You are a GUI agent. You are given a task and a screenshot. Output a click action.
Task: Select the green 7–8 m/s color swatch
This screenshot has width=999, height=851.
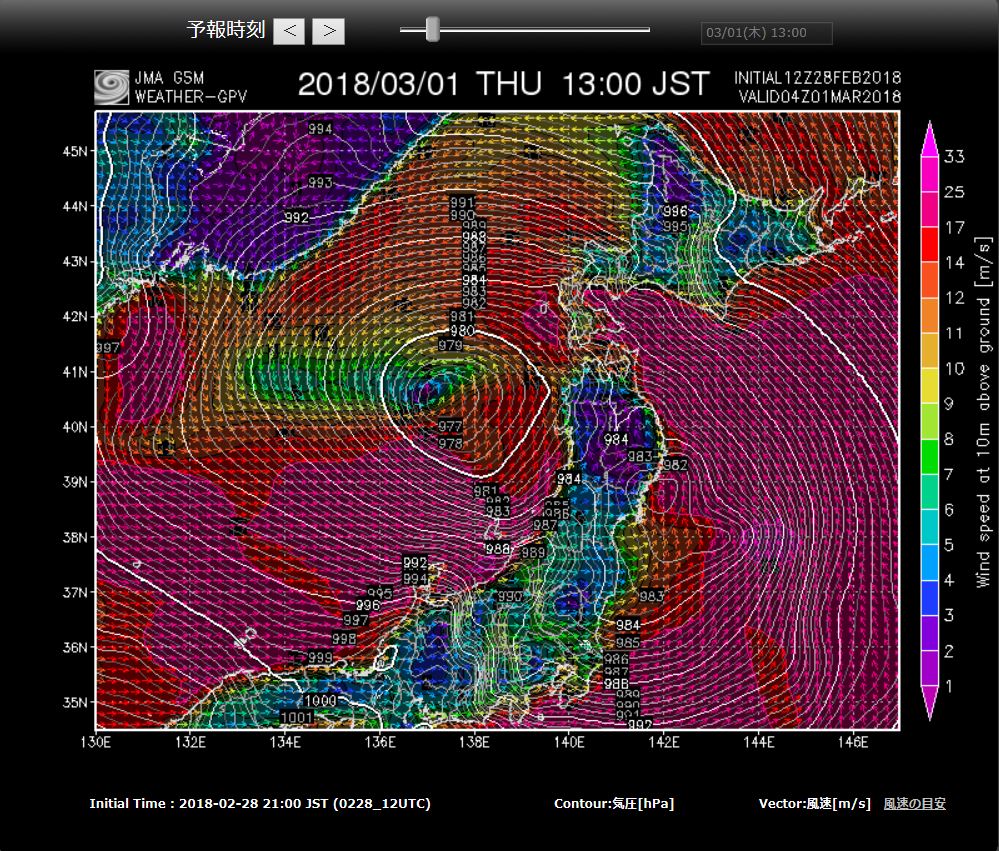(x=929, y=457)
